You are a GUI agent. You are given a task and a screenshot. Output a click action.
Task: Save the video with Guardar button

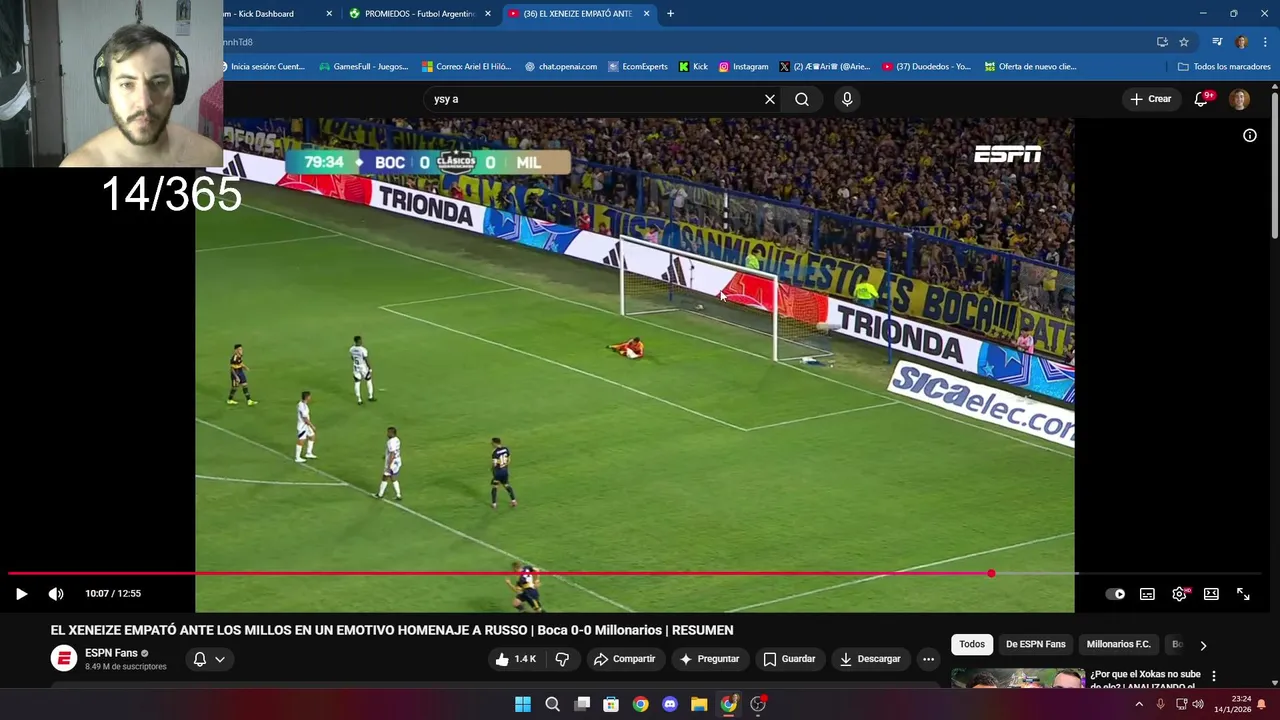tap(789, 659)
